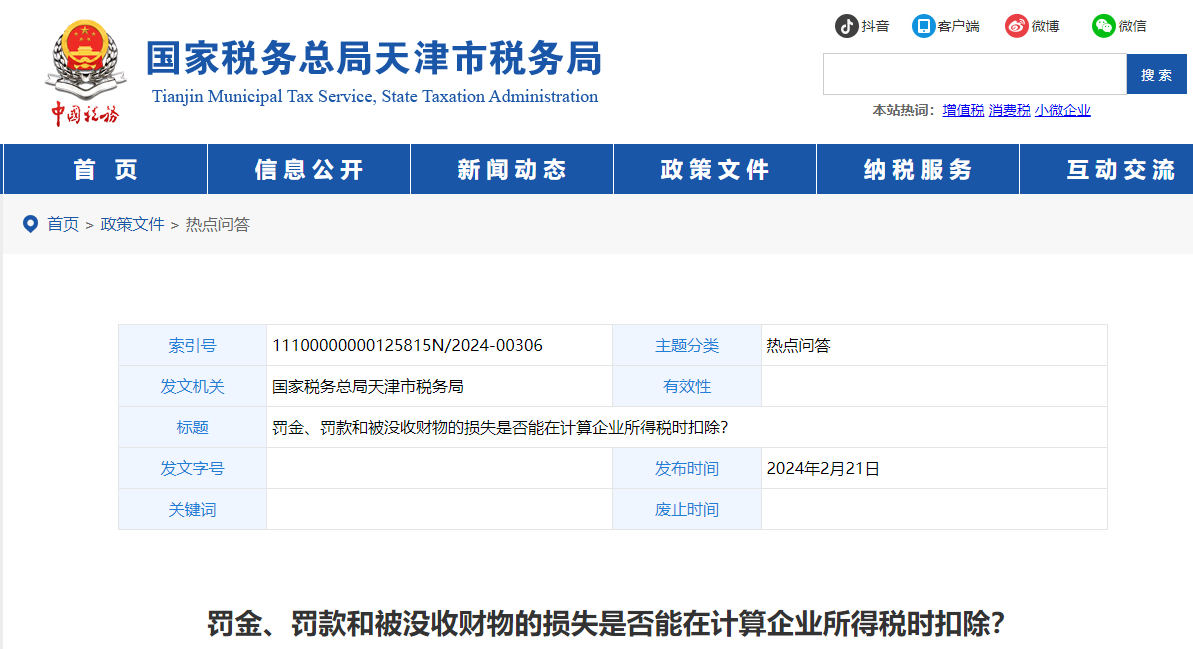Click the 主题分类 label cell
The height and width of the screenshot is (649, 1193).
(687, 345)
